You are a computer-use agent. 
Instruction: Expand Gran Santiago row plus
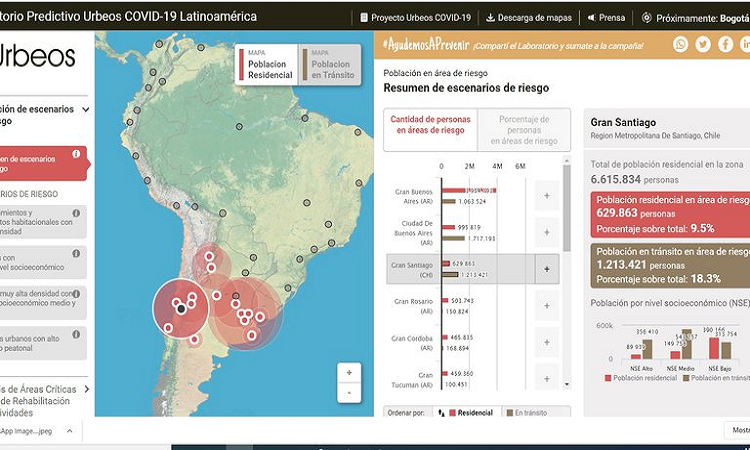(547, 269)
